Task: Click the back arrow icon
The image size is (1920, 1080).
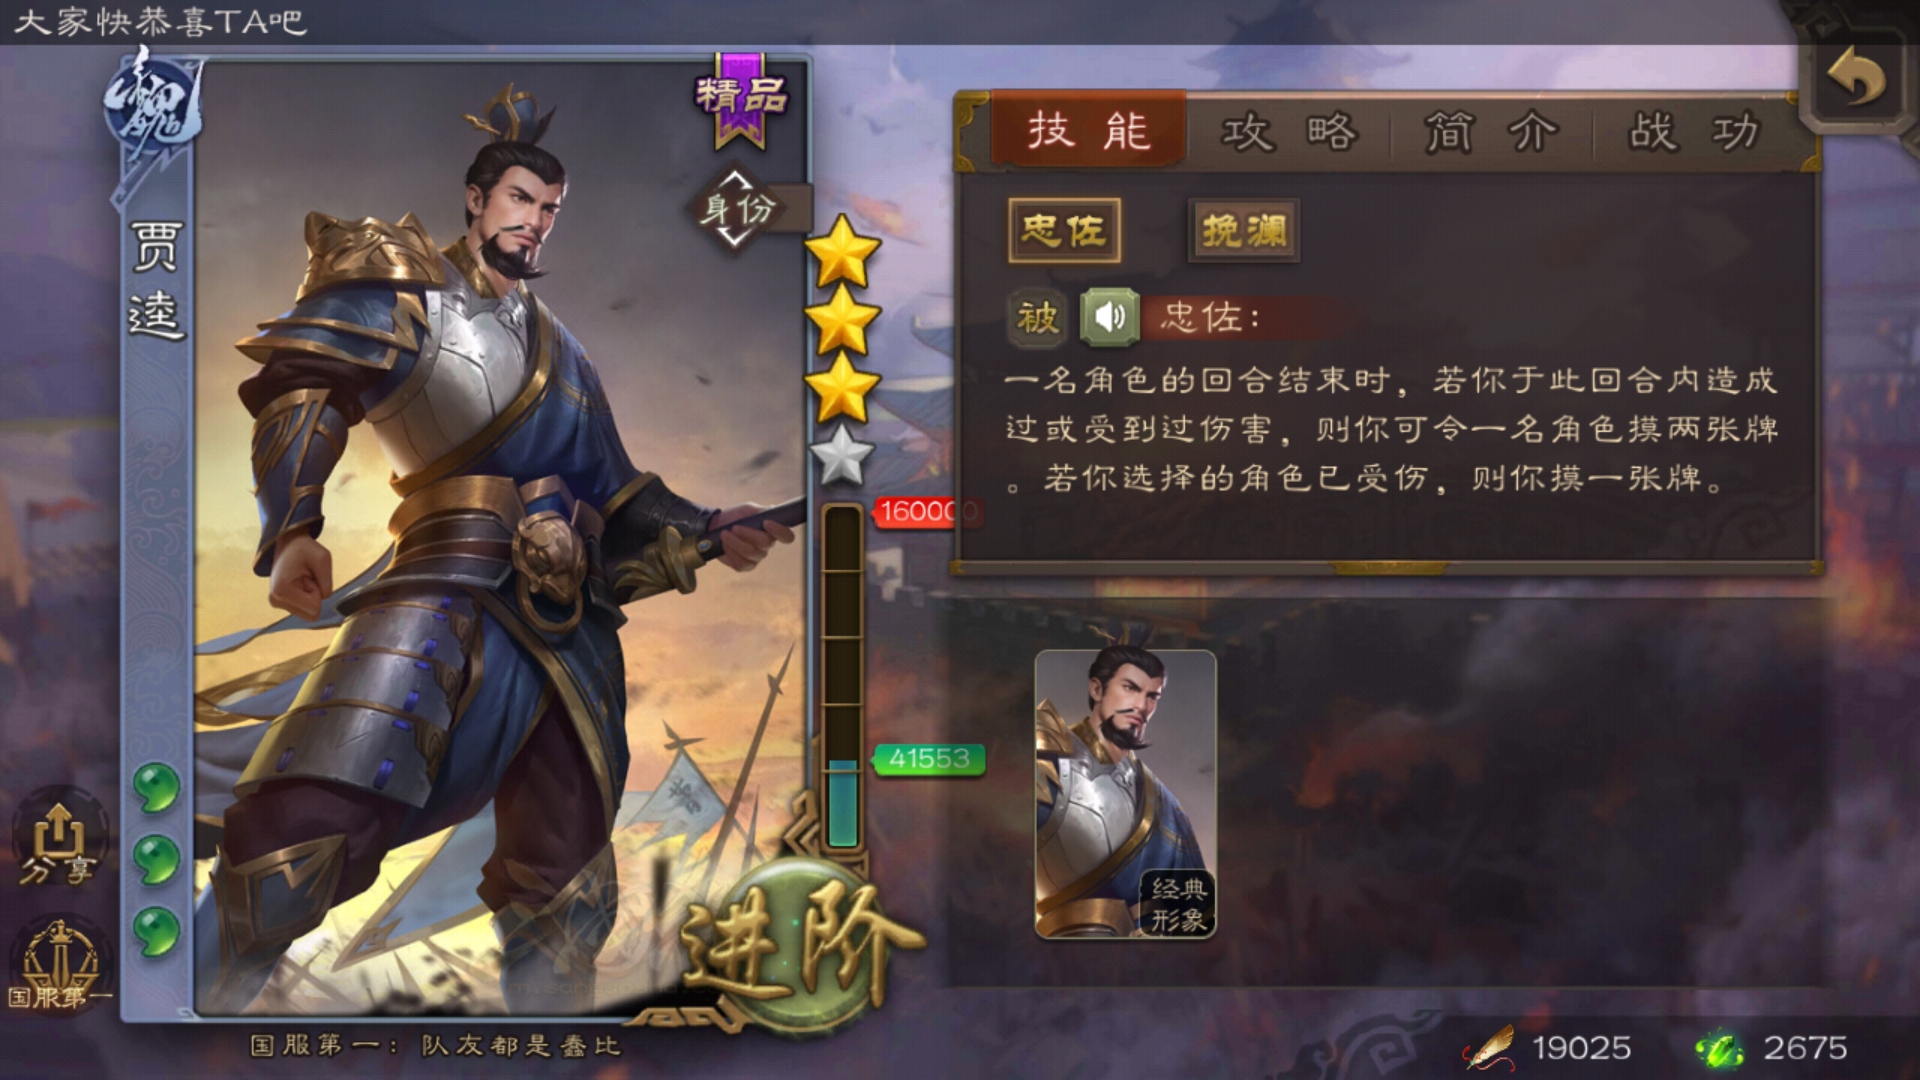Action: 1855,77
